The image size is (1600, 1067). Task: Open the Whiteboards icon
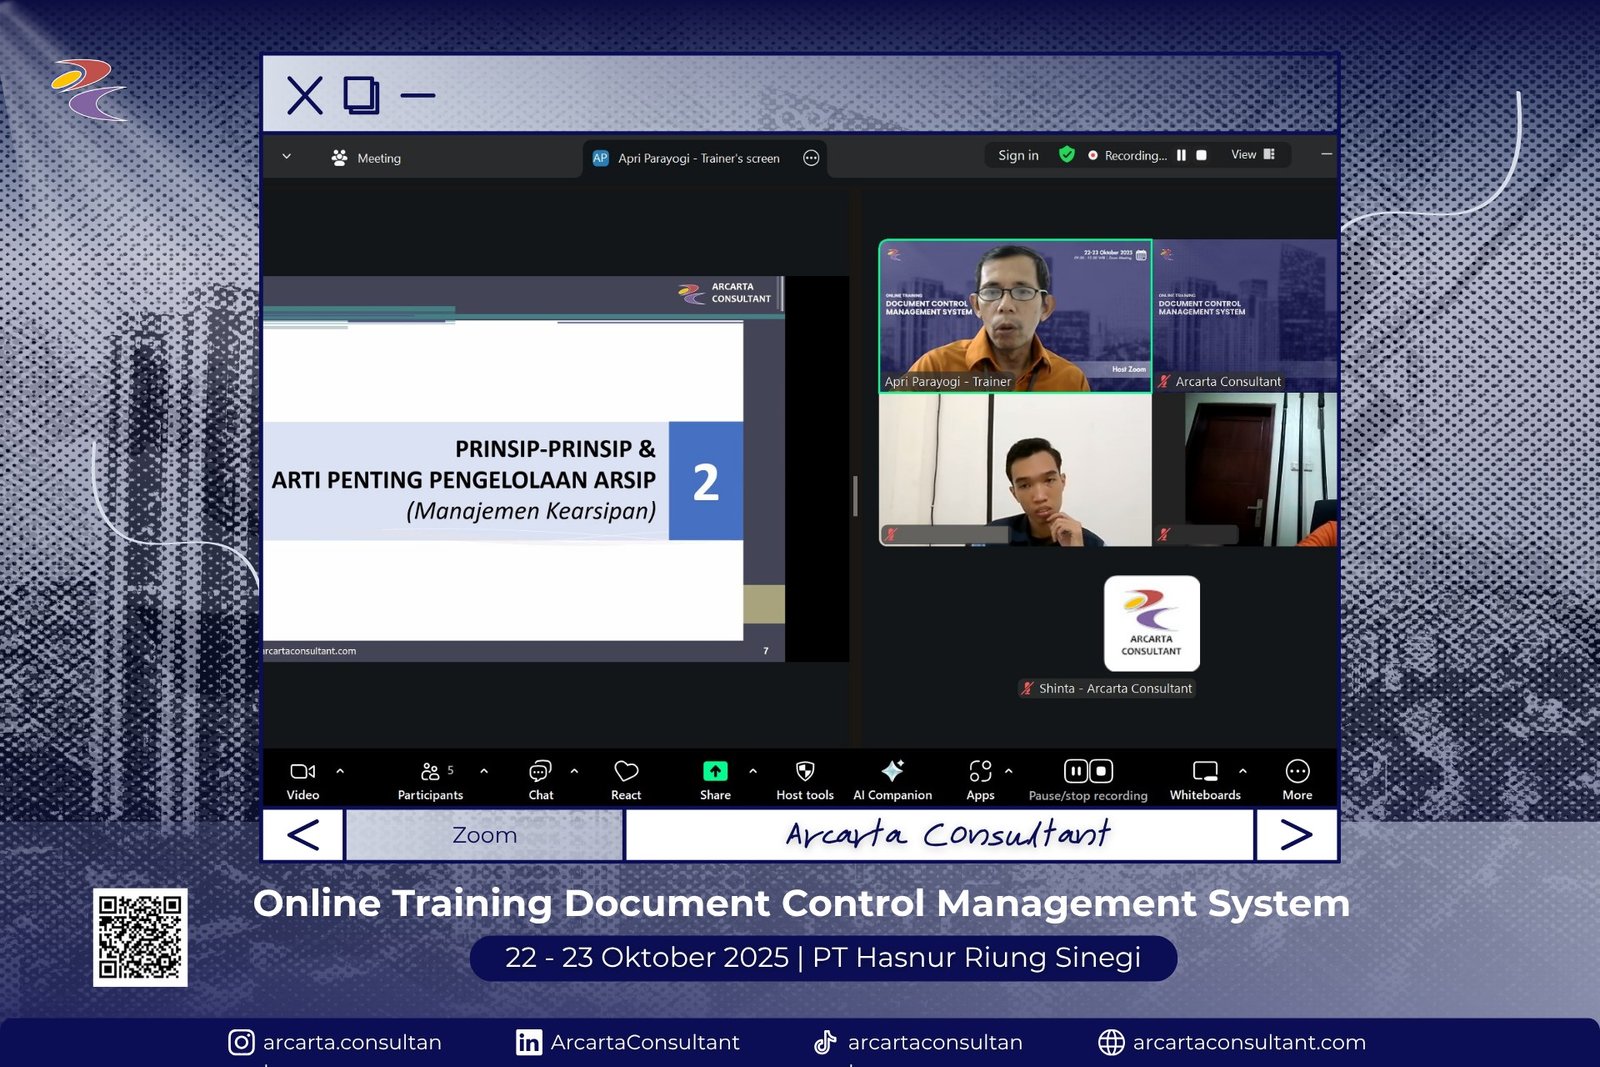pyautogui.click(x=1205, y=771)
